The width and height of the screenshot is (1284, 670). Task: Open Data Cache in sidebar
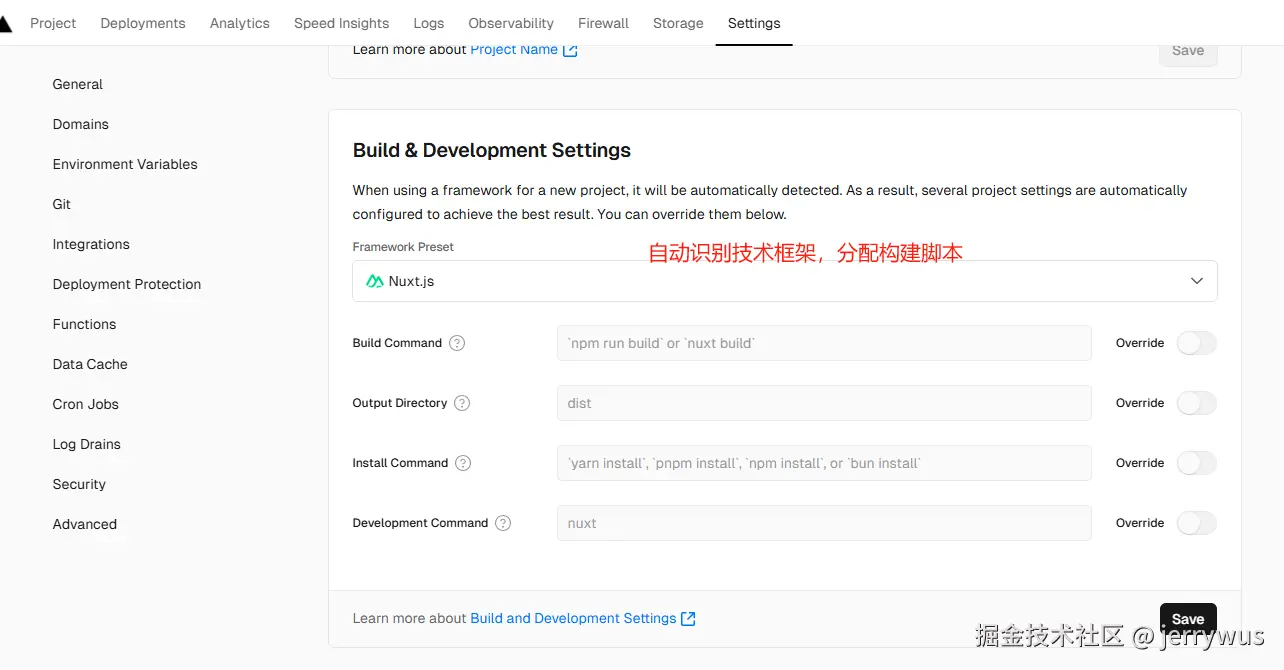click(90, 364)
